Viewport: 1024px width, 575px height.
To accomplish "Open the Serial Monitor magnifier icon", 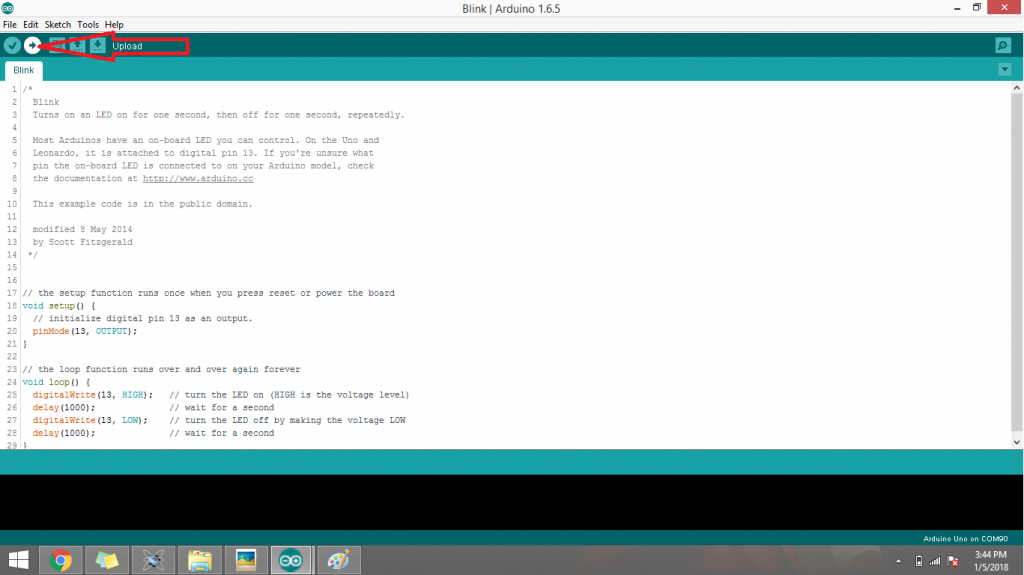I will (1002, 46).
